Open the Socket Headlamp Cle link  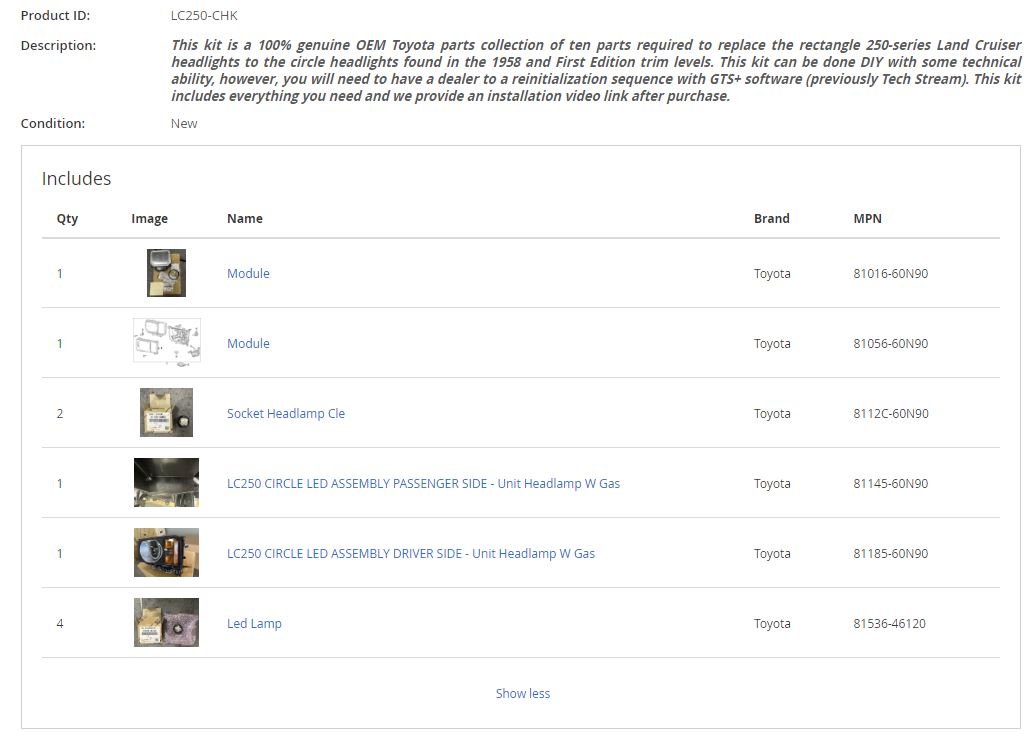click(286, 413)
